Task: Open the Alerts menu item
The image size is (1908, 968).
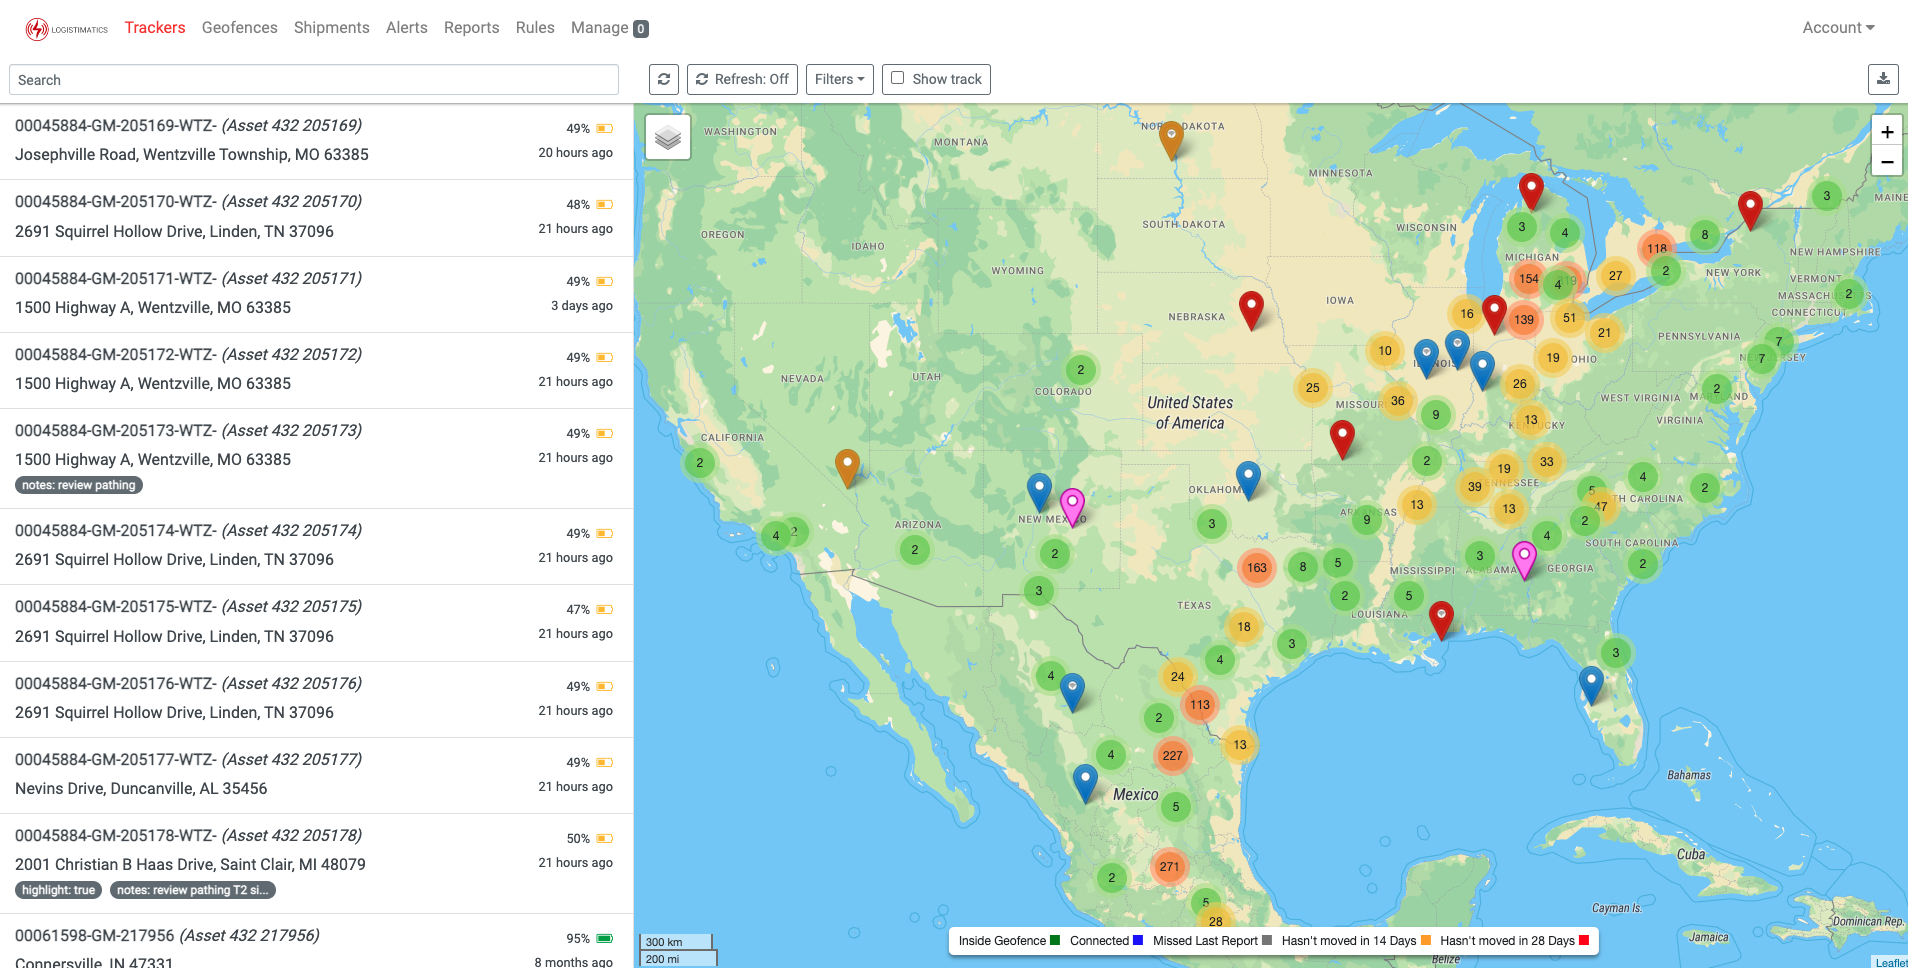Action: pos(406,27)
